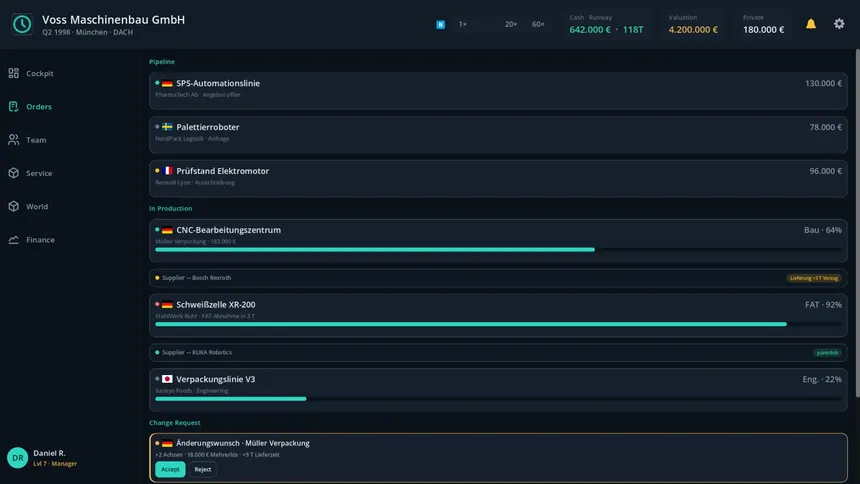This screenshot has height=484, width=860.
Task: Open settings gear
Action: click(x=839, y=24)
